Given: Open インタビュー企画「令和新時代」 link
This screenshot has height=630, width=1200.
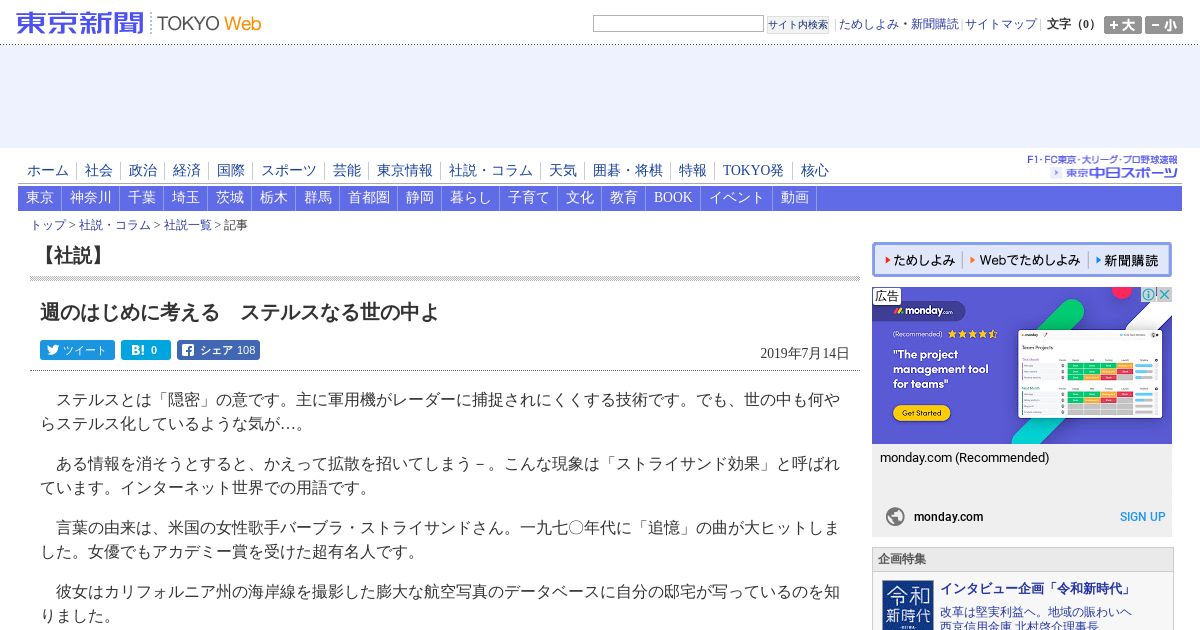Looking at the screenshot, I should point(1038,589).
